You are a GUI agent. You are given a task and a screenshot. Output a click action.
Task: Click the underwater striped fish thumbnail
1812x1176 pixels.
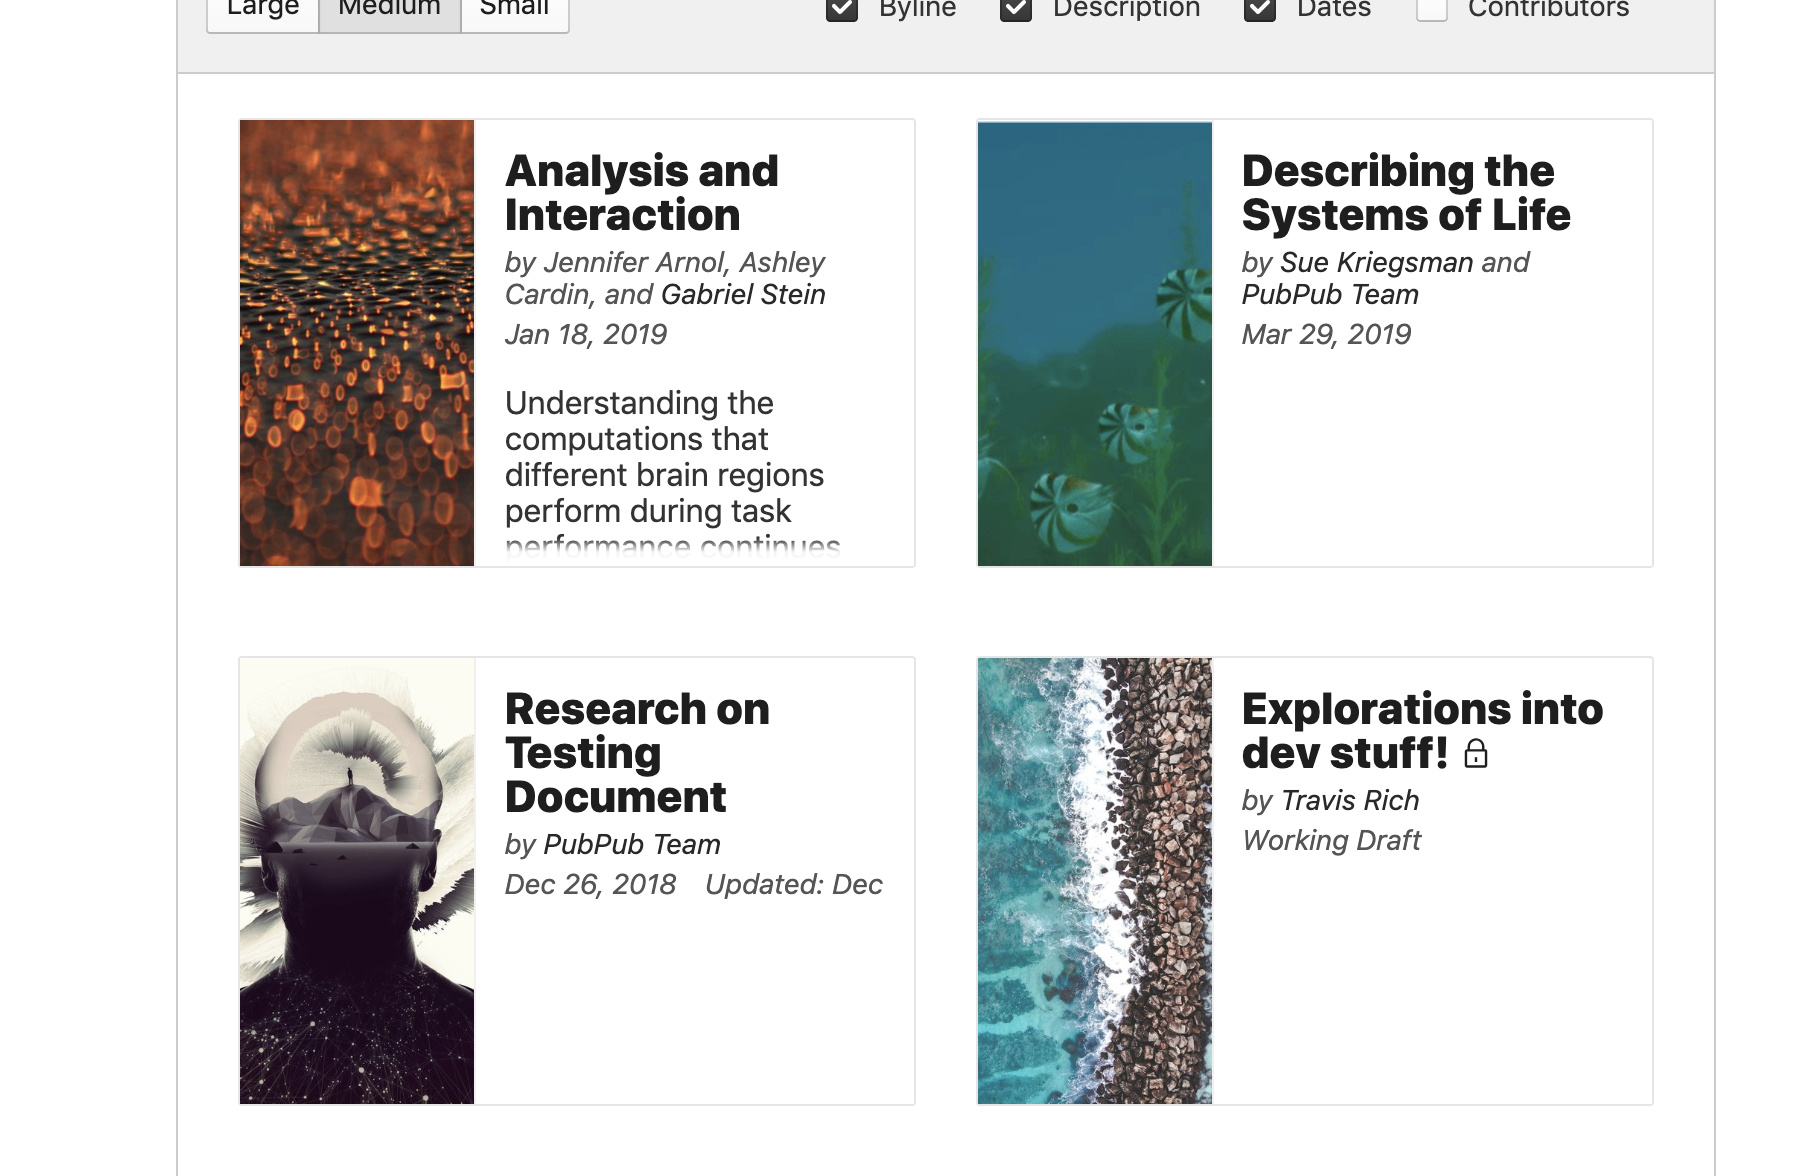click(x=1095, y=343)
